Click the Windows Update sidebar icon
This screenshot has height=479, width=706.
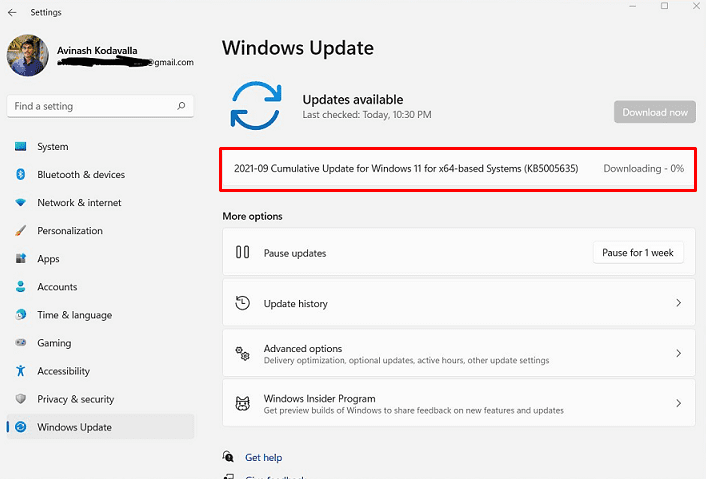coord(20,427)
